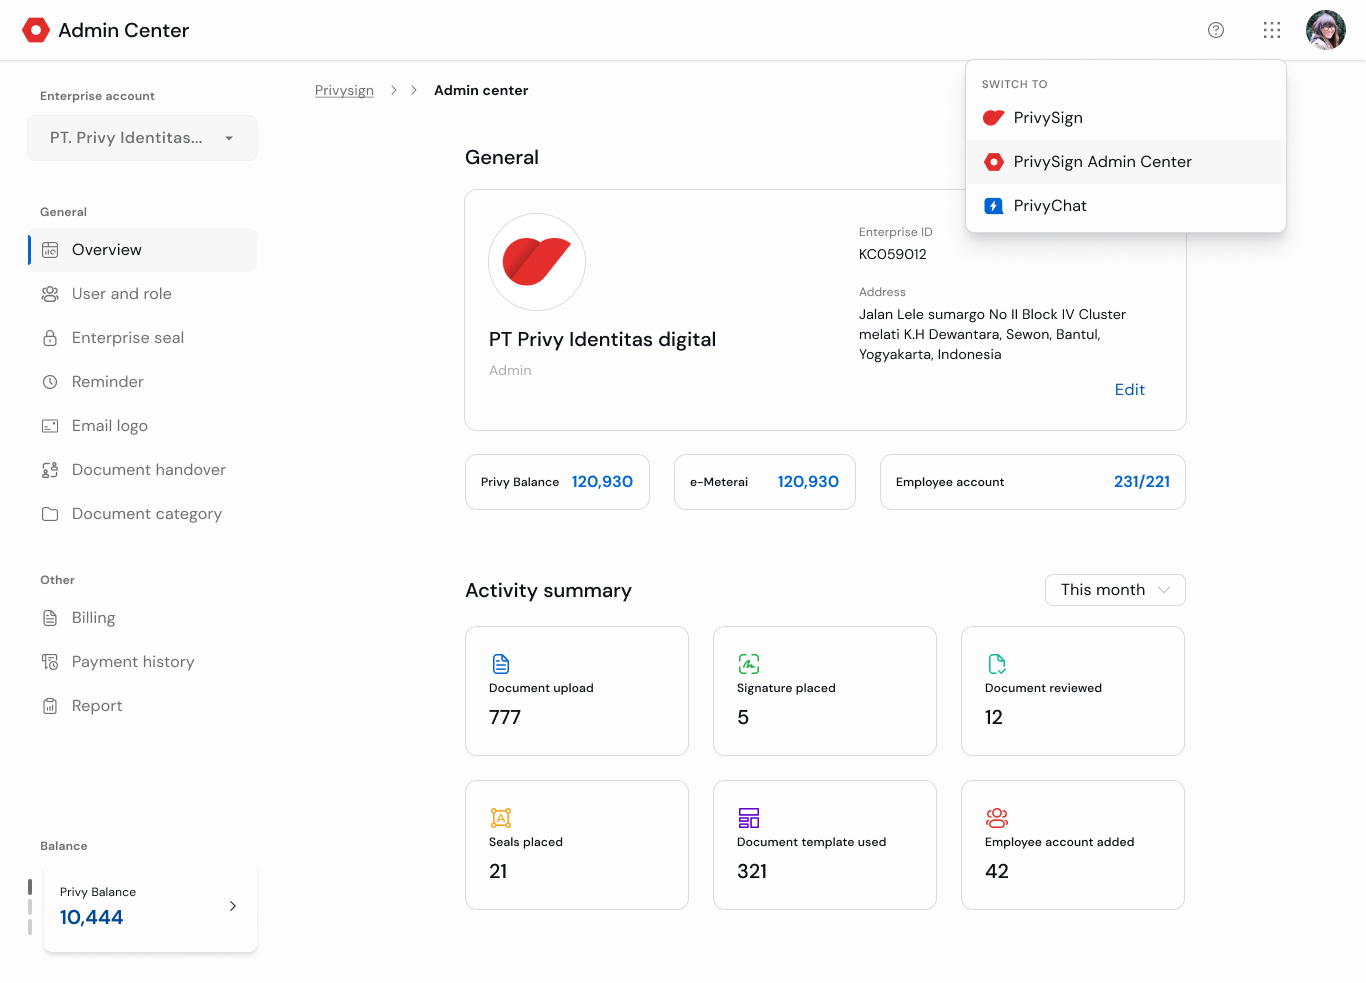The width and height of the screenshot is (1366, 983).
Task: Click the Enterprise ID value KC059012
Action: tap(893, 254)
